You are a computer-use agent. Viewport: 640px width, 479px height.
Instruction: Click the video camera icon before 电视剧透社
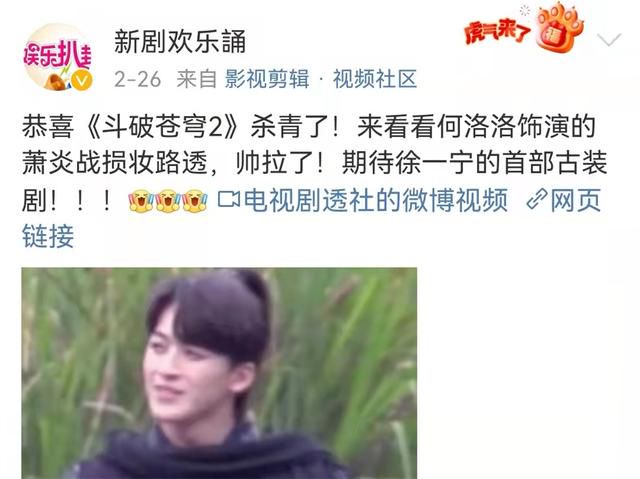229,200
